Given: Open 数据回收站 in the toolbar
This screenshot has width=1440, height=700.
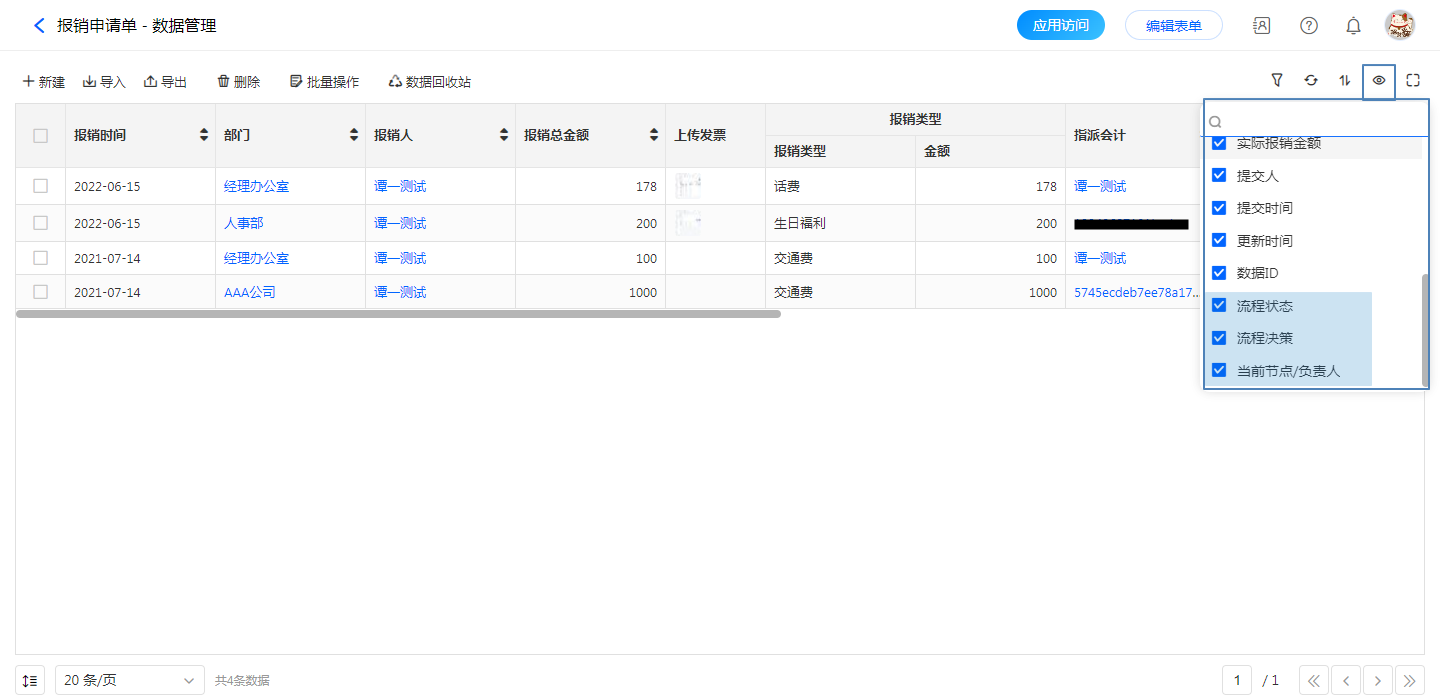Looking at the screenshot, I should click(x=429, y=82).
